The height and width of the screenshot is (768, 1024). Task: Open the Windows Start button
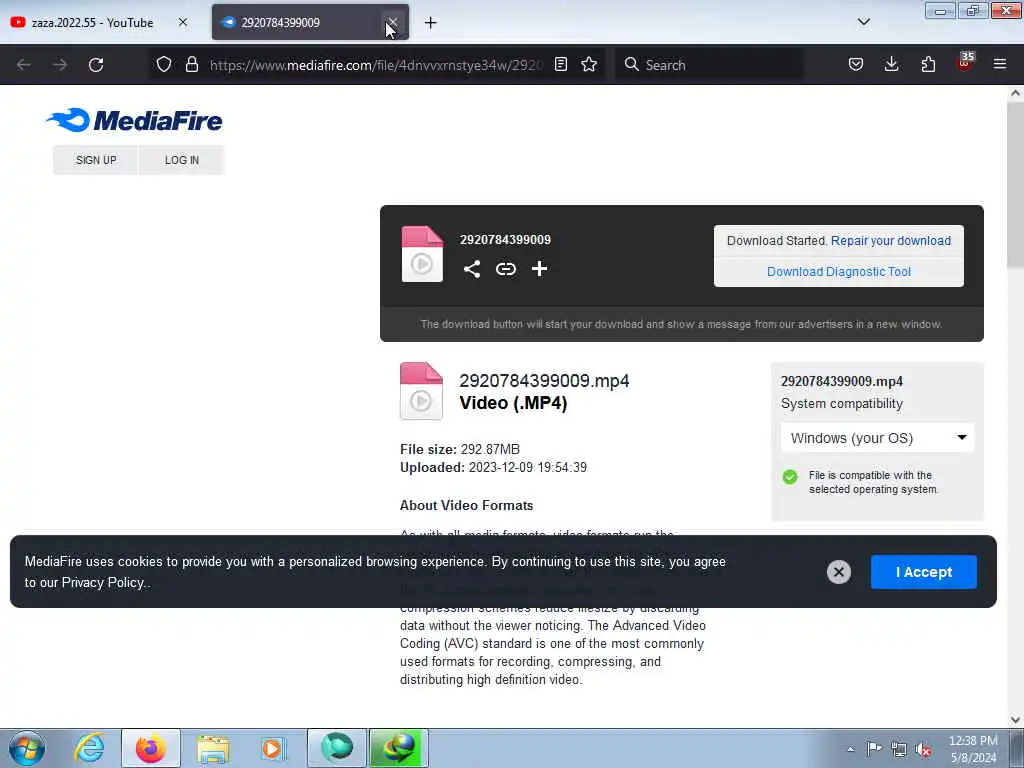27,748
